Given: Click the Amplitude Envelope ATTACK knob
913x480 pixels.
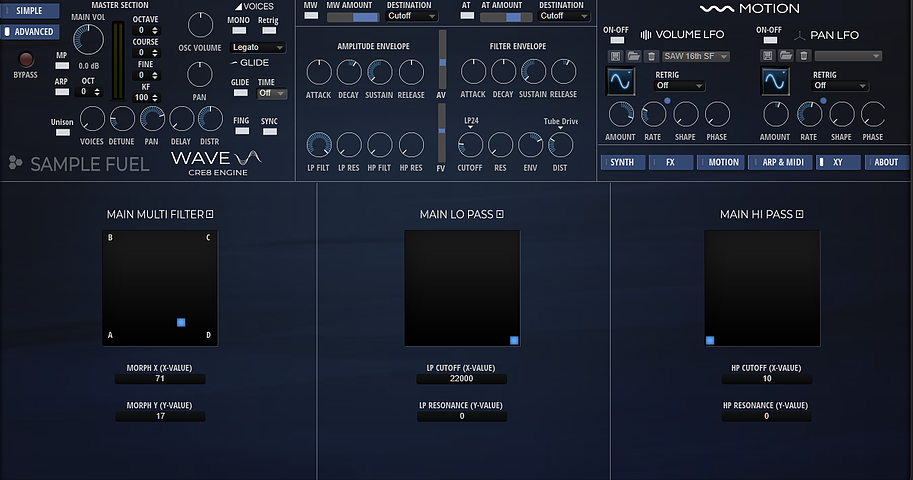Looking at the screenshot, I should click(x=319, y=72).
